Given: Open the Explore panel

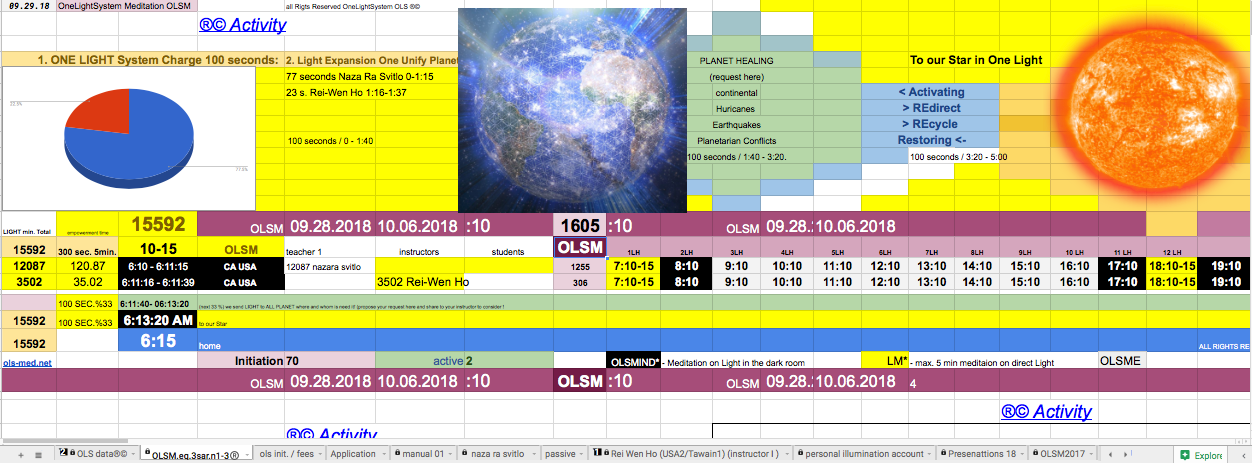Looking at the screenshot, I should tap(1202, 454).
